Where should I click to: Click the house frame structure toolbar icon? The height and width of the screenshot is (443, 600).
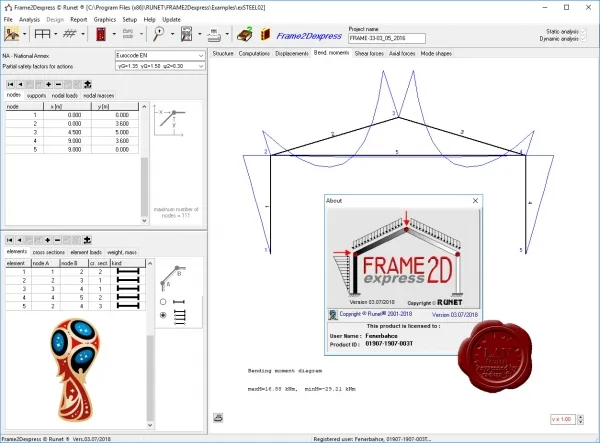click(x=12, y=34)
